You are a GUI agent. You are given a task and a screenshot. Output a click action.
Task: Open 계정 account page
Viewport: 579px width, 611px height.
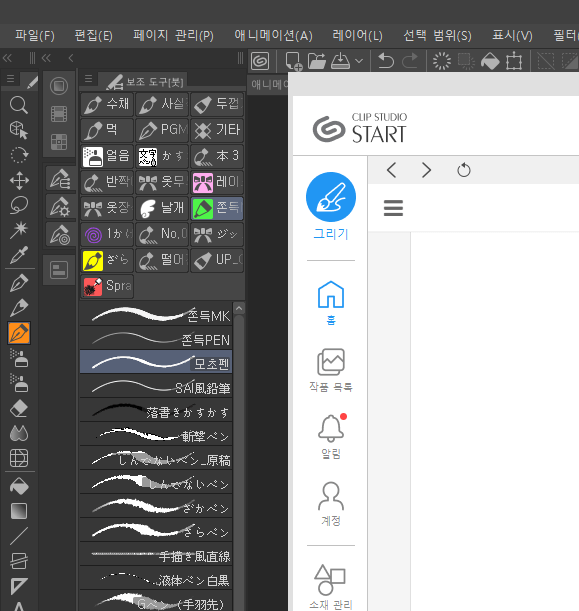[331, 504]
